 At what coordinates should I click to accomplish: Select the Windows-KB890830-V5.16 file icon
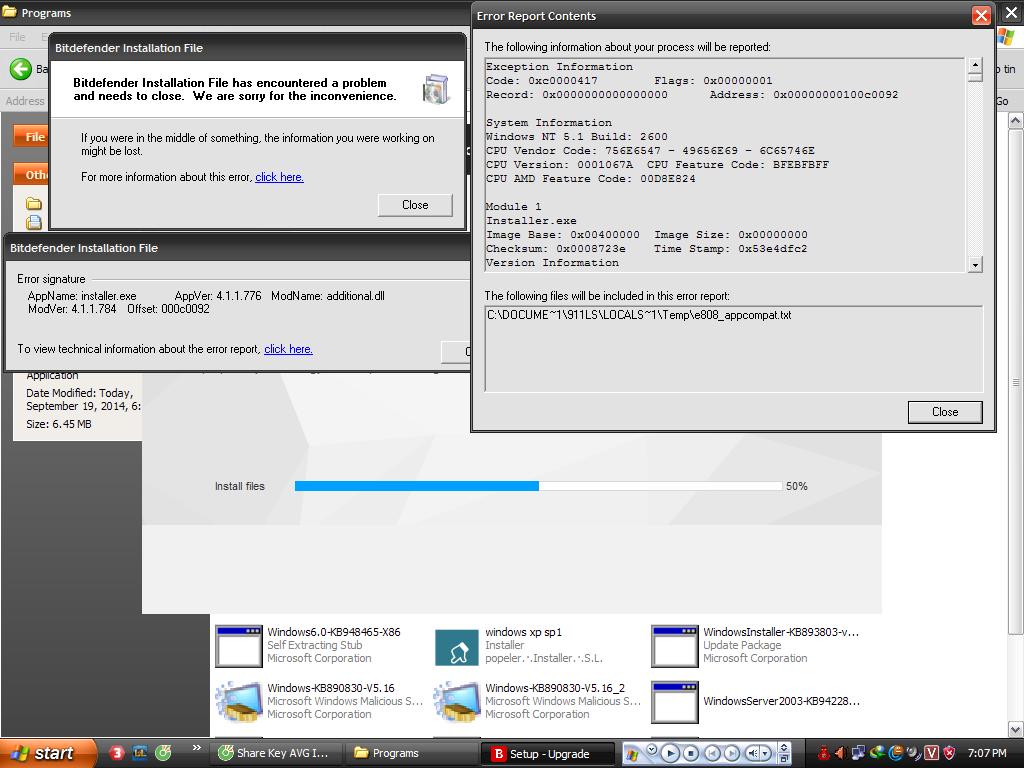[238, 702]
